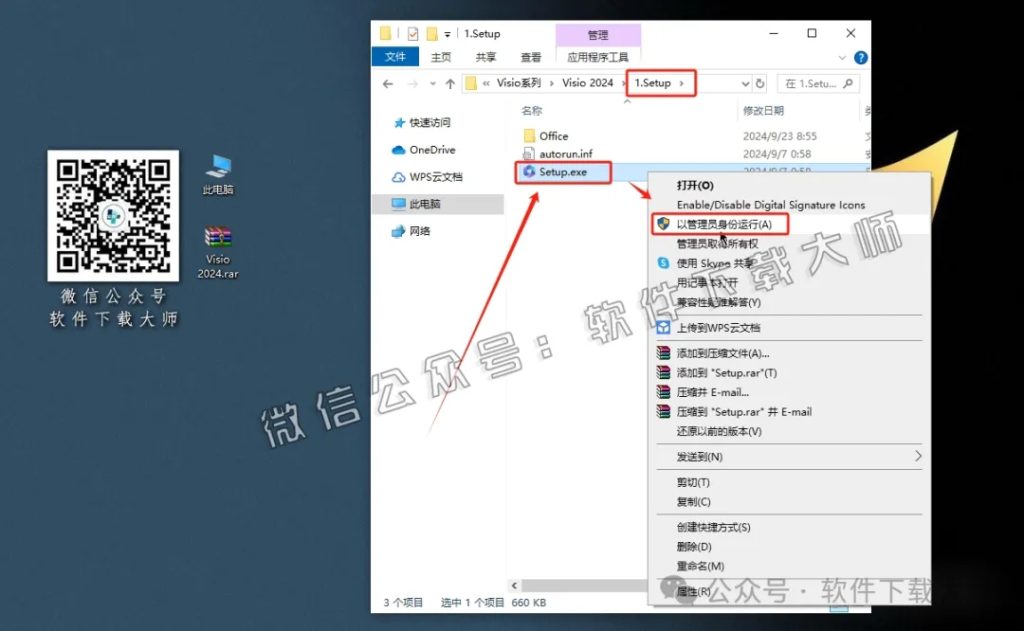Click the refresh icon in the address bar
This screenshot has width=1024, height=631.
[x=758, y=83]
